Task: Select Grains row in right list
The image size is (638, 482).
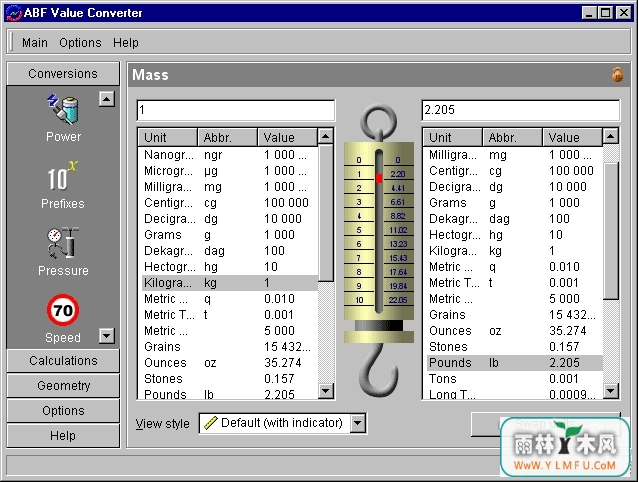Action: [513, 315]
